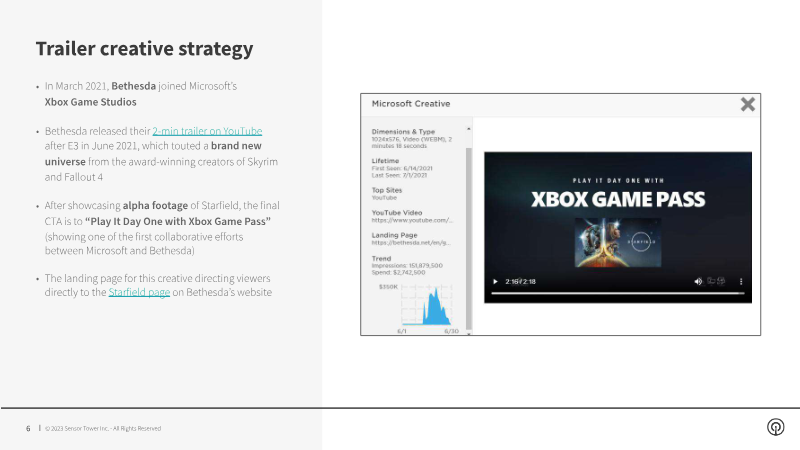Mute the video with the speaker icon
Image resolution: width=800 pixels, height=450 pixels.
coord(698,281)
